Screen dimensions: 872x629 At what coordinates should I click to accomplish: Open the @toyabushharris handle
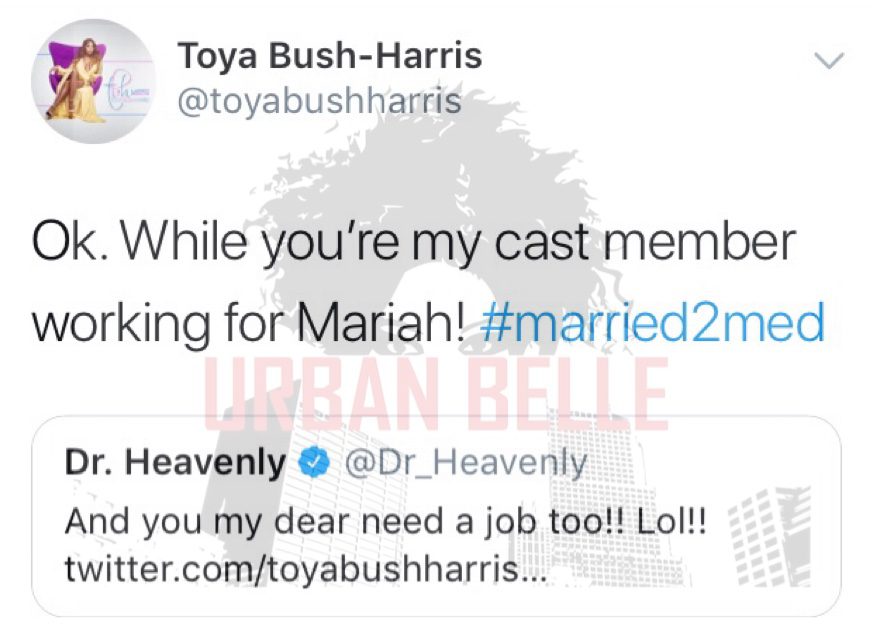click(x=320, y=101)
